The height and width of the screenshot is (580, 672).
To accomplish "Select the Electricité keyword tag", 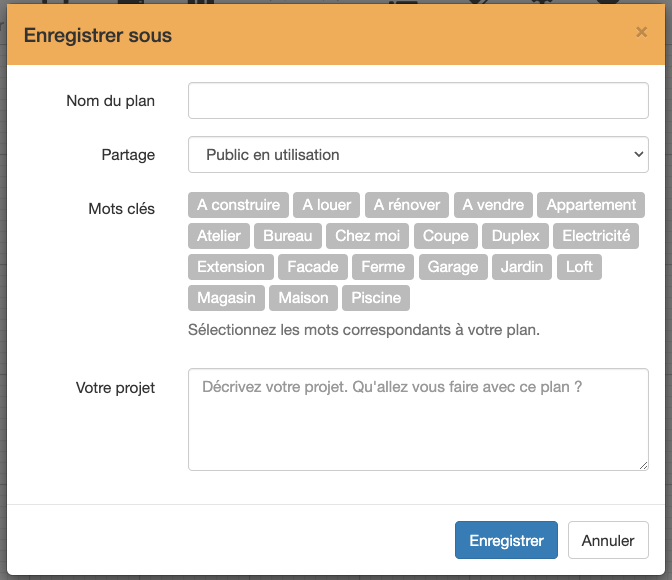I will pos(596,236).
